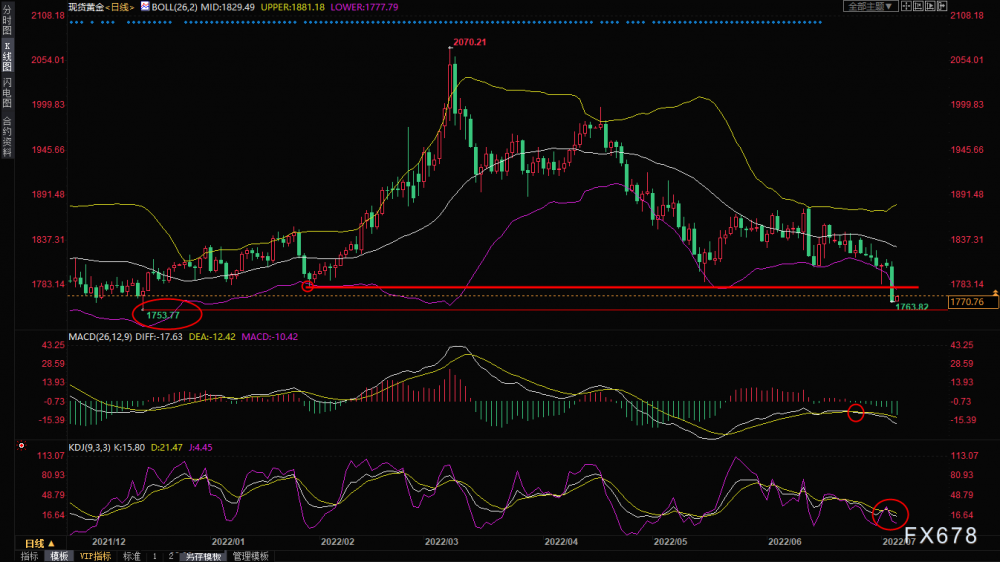Viewport: 1000px width, 562px height.
Task: Click the <日线> label in chart title
Action: tap(119, 7)
